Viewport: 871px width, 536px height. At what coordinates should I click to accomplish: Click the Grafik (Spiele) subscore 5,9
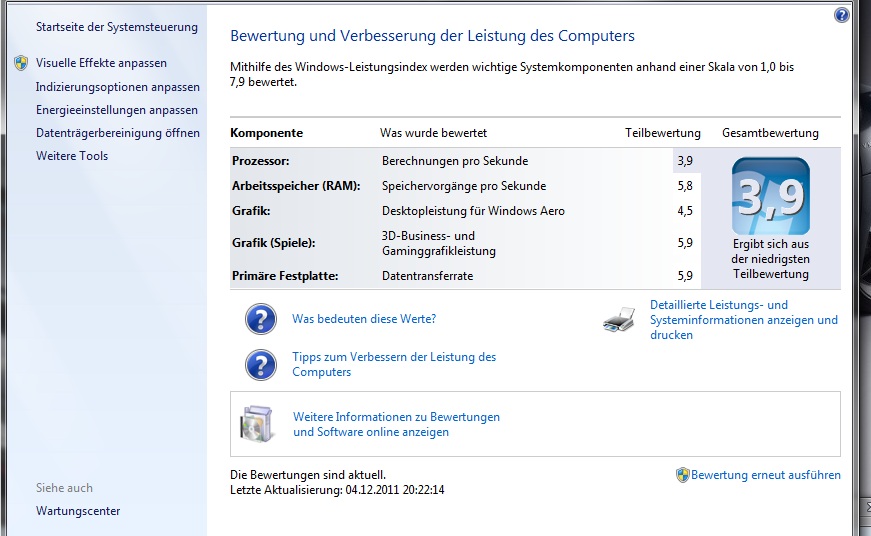[685, 243]
